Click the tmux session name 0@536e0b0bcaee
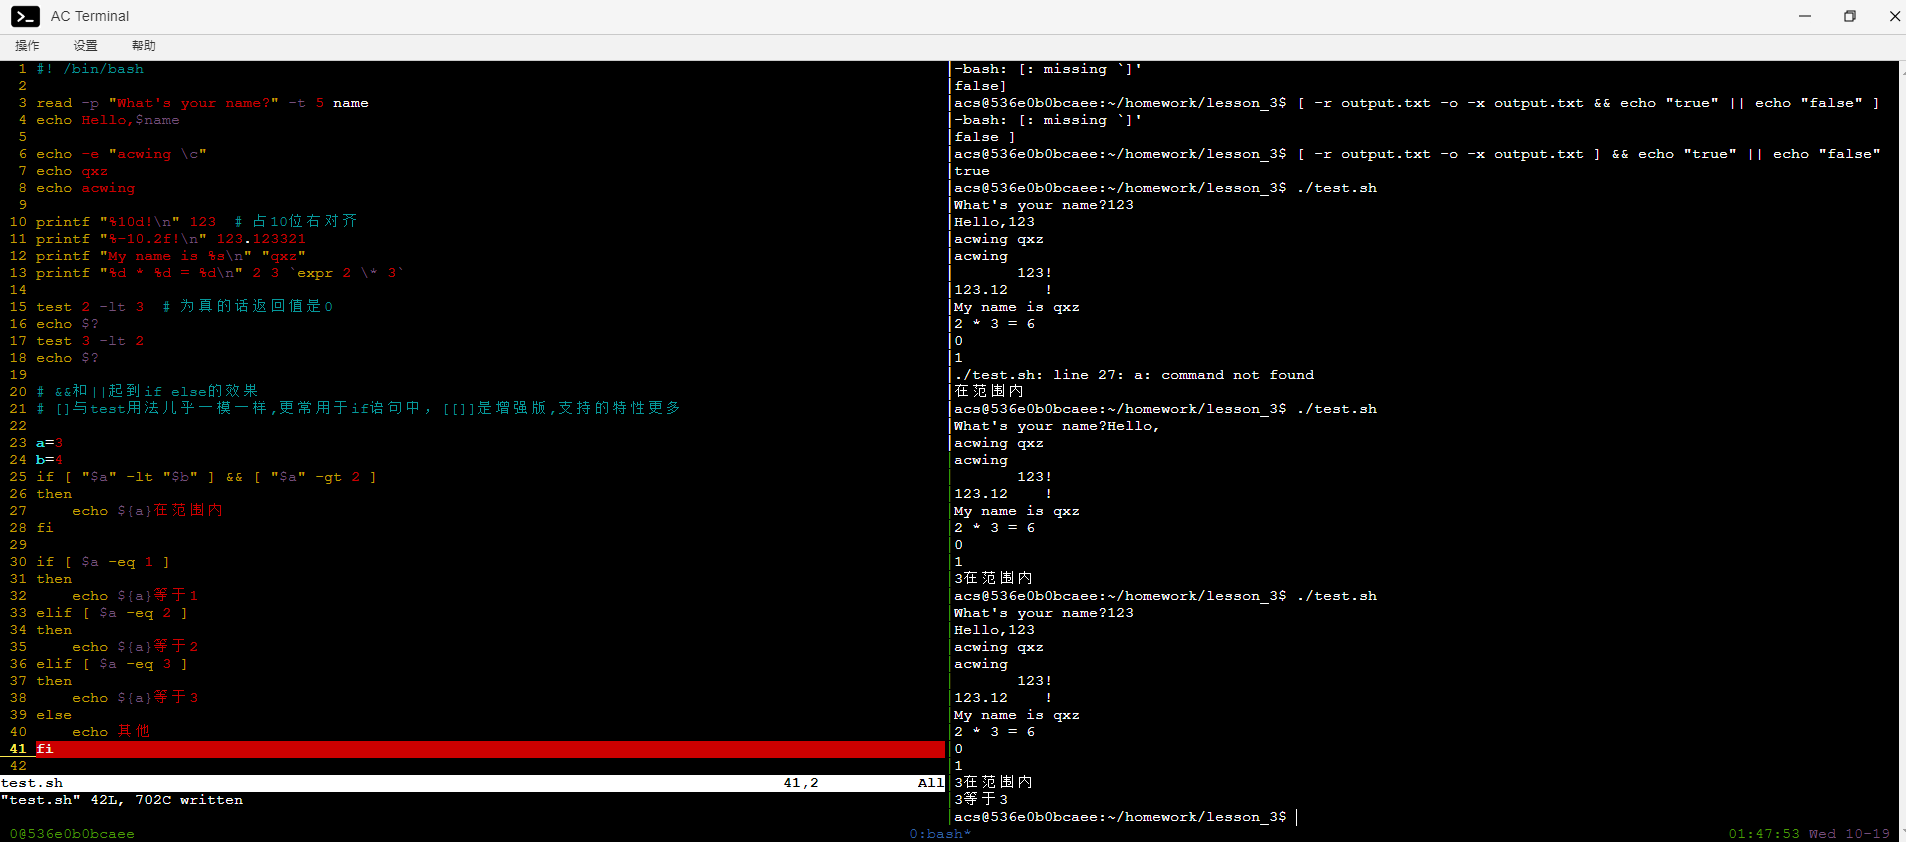The width and height of the screenshot is (1906, 842). coord(71,834)
